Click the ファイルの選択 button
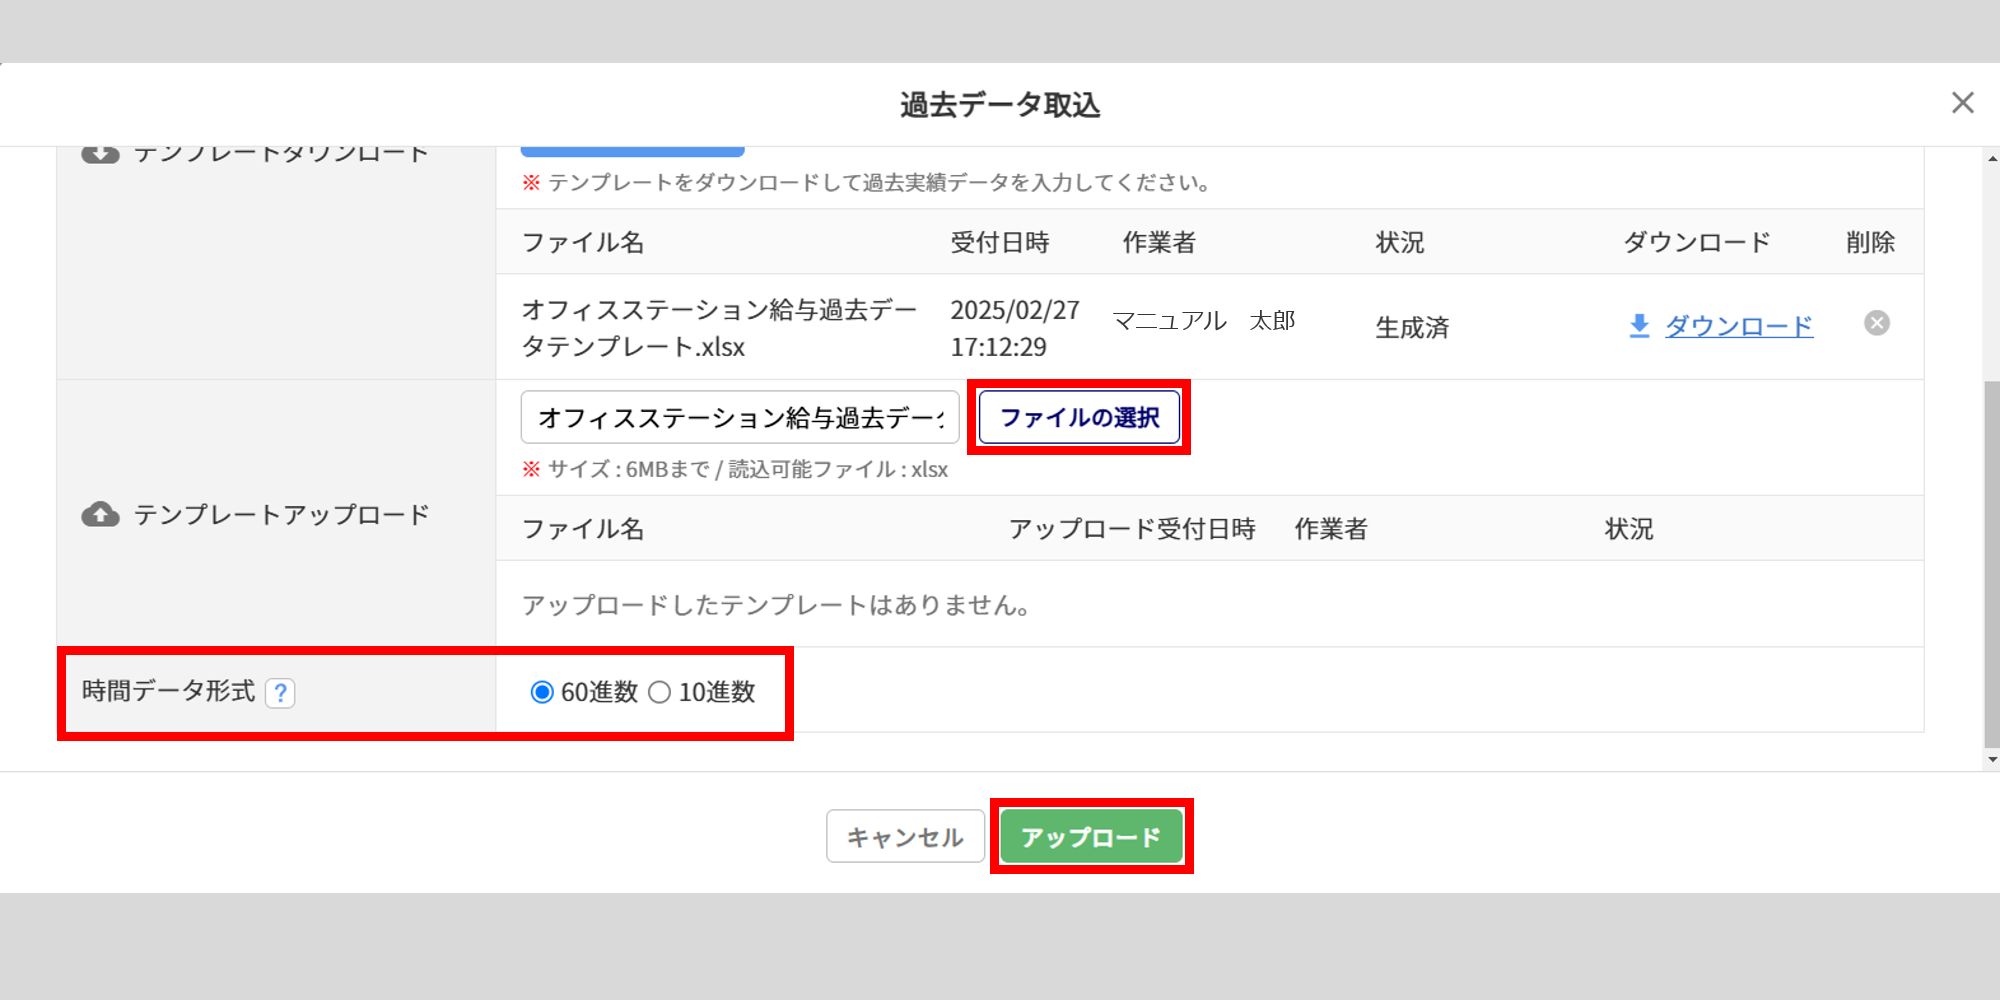 (1080, 417)
